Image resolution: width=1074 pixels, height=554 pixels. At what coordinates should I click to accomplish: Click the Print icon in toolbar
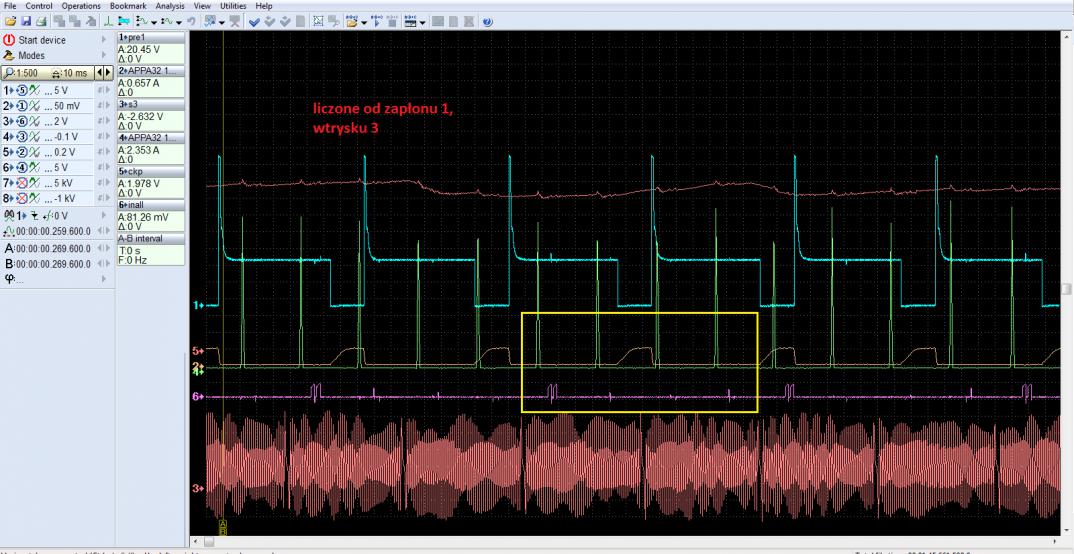[42, 21]
